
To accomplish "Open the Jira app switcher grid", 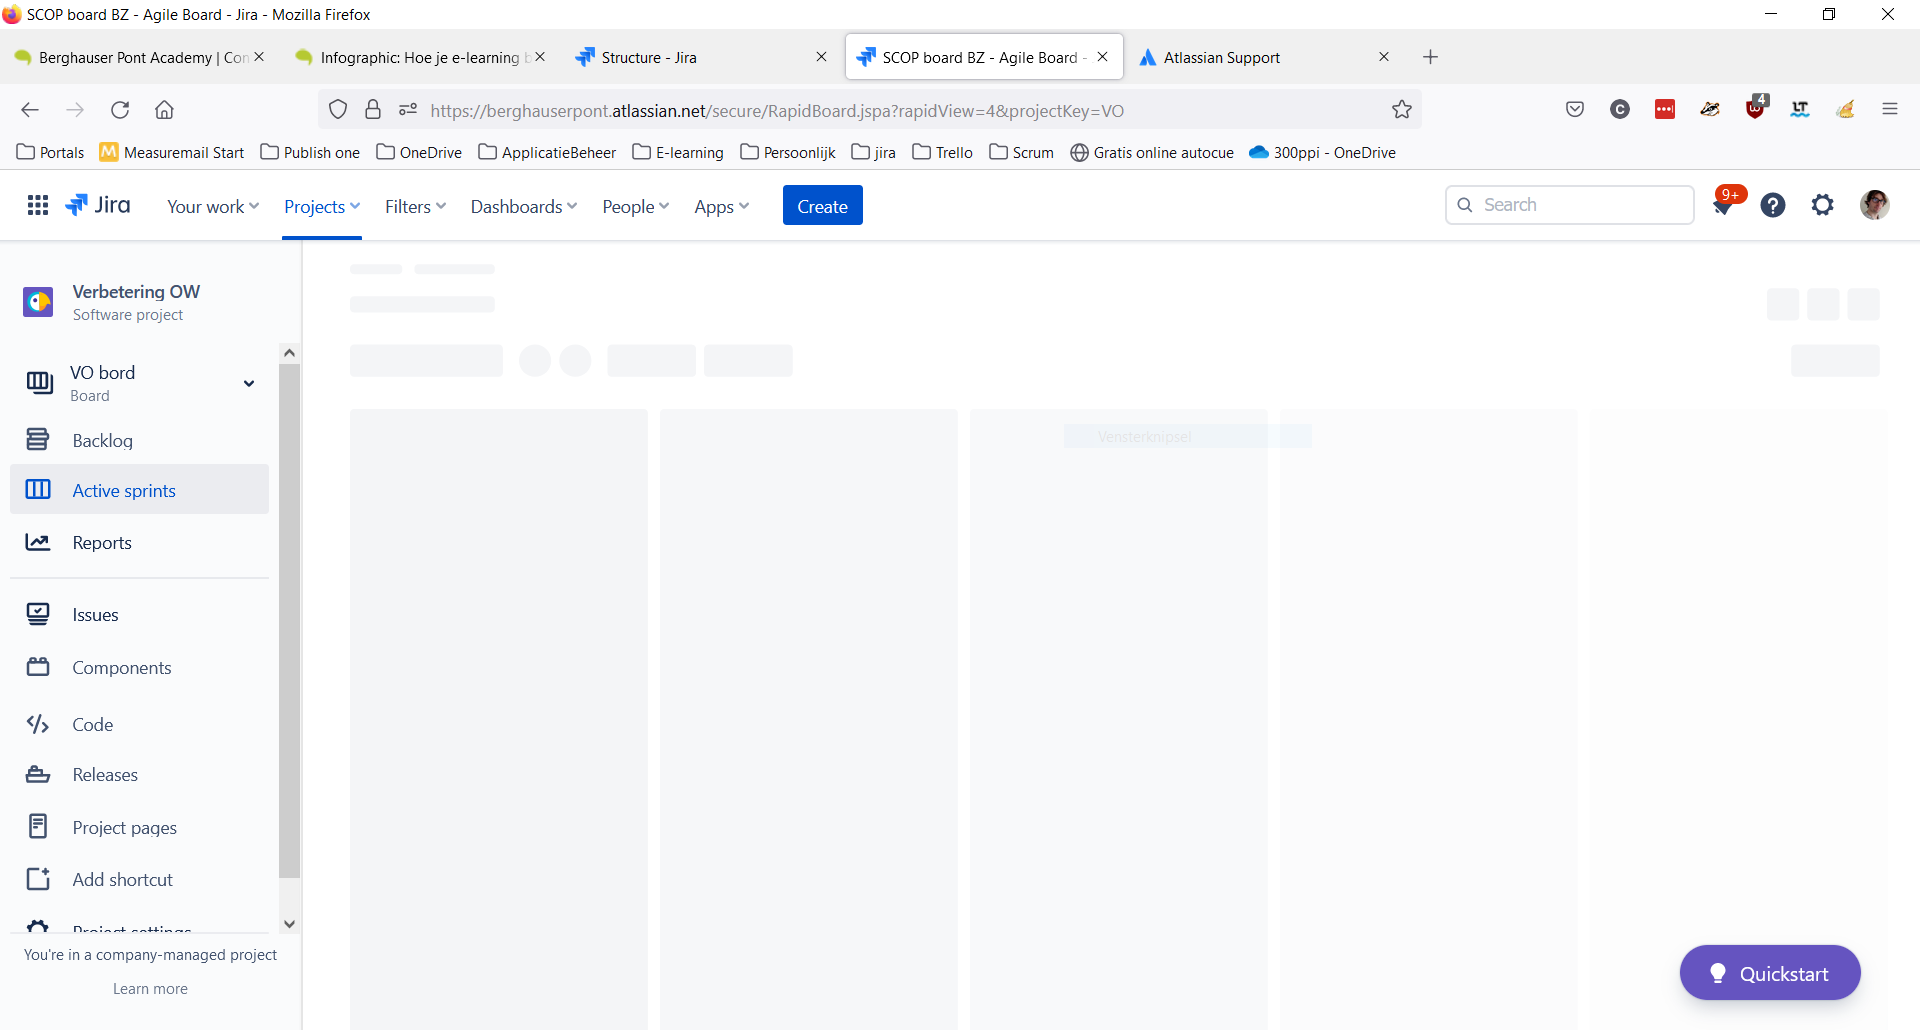I will click(x=38, y=205).
